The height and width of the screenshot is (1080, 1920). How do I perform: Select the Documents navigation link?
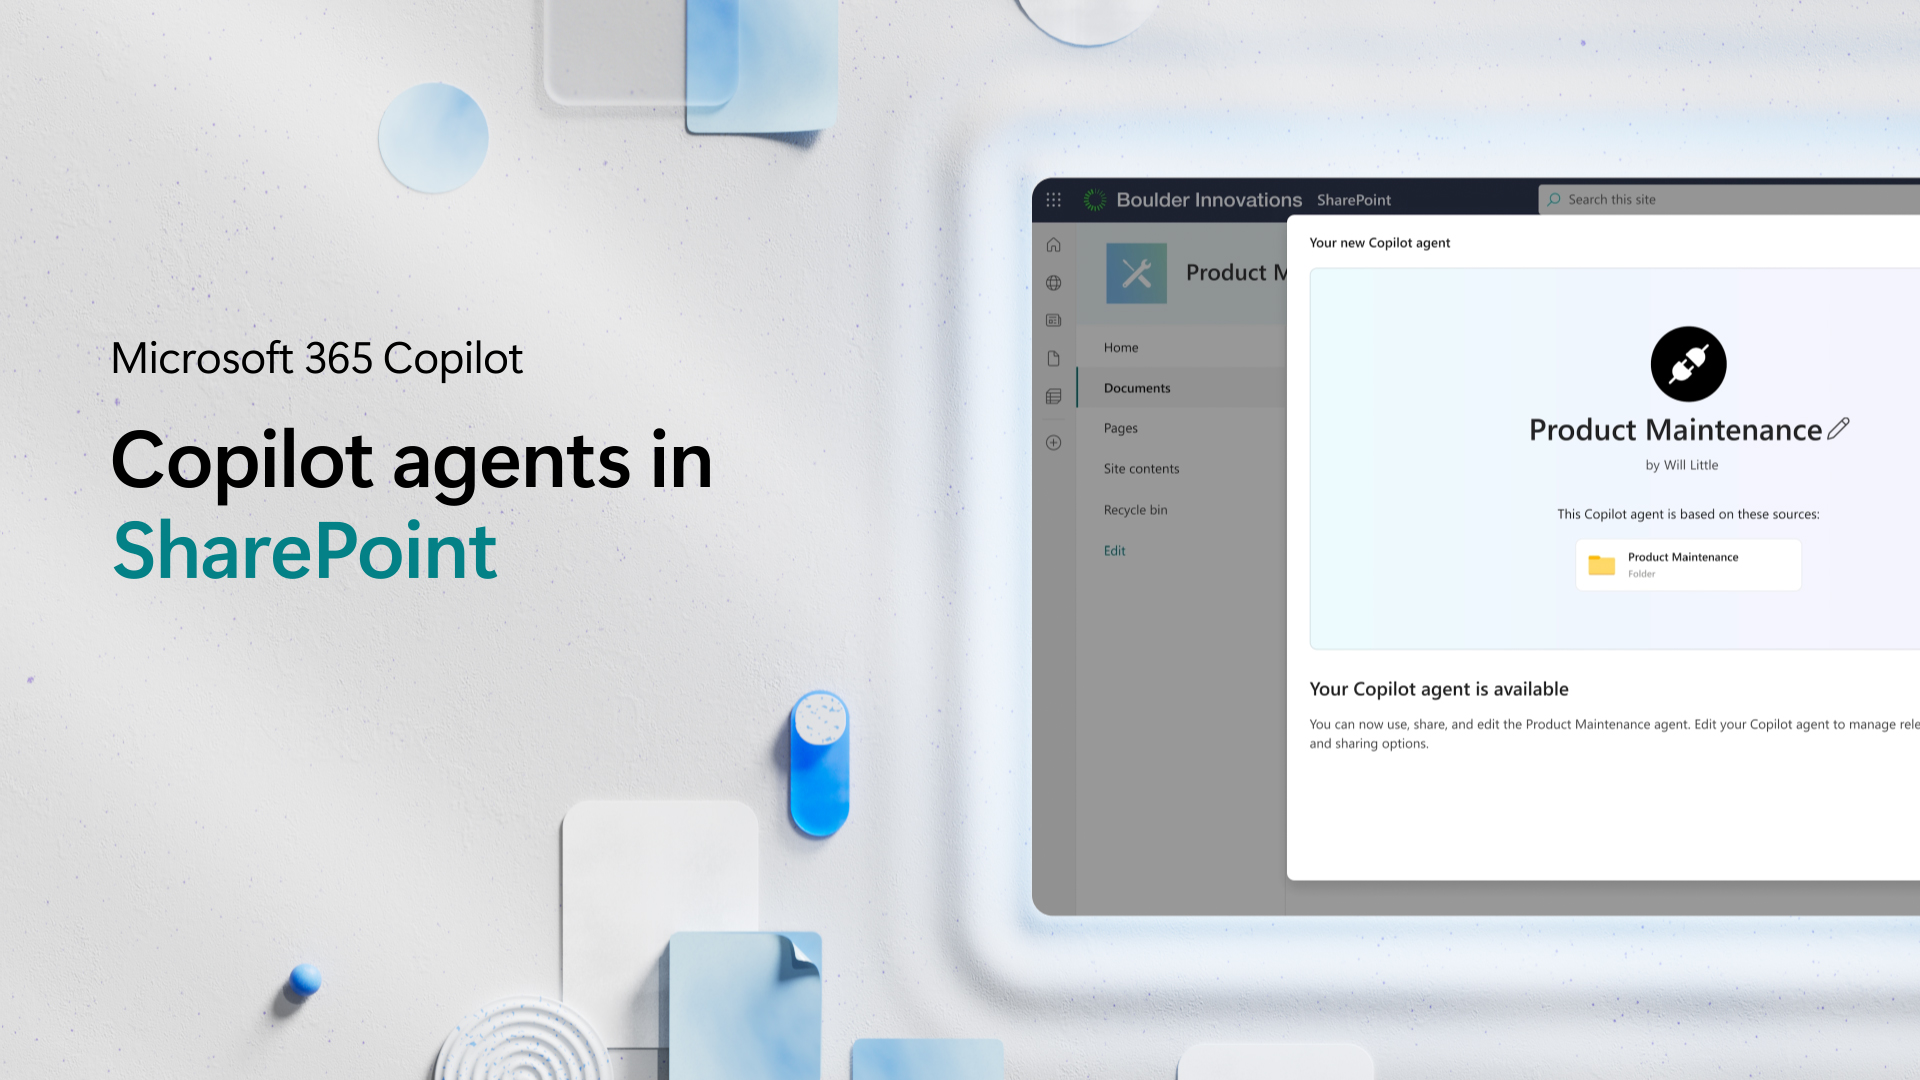click(1137, 388)
